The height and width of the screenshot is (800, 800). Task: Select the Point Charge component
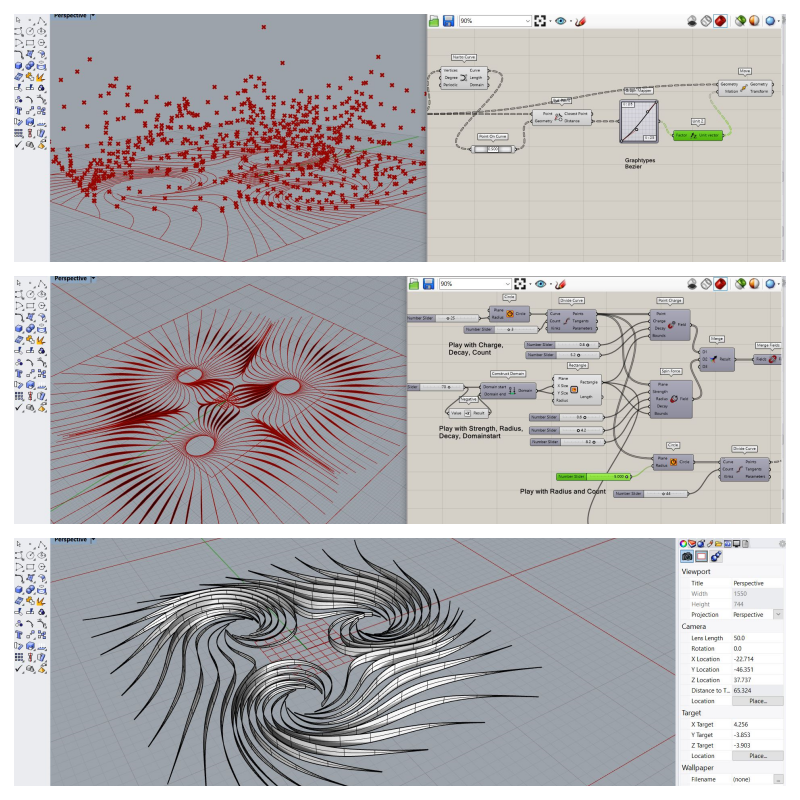pos(670,324)
